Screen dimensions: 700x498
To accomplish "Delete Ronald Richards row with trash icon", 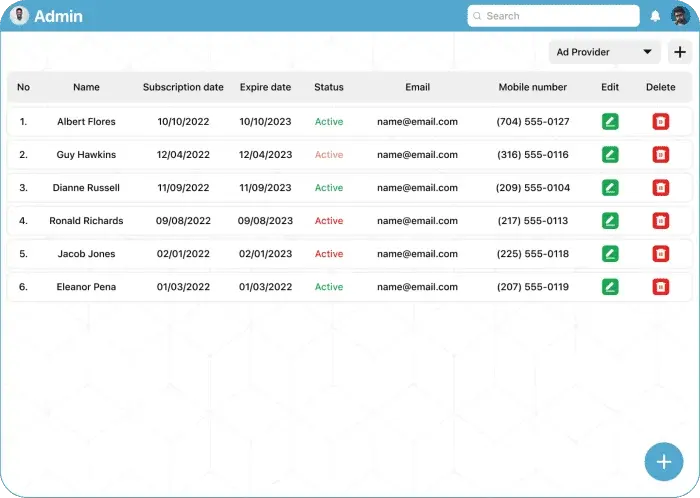I will click(x=661, y=220).
